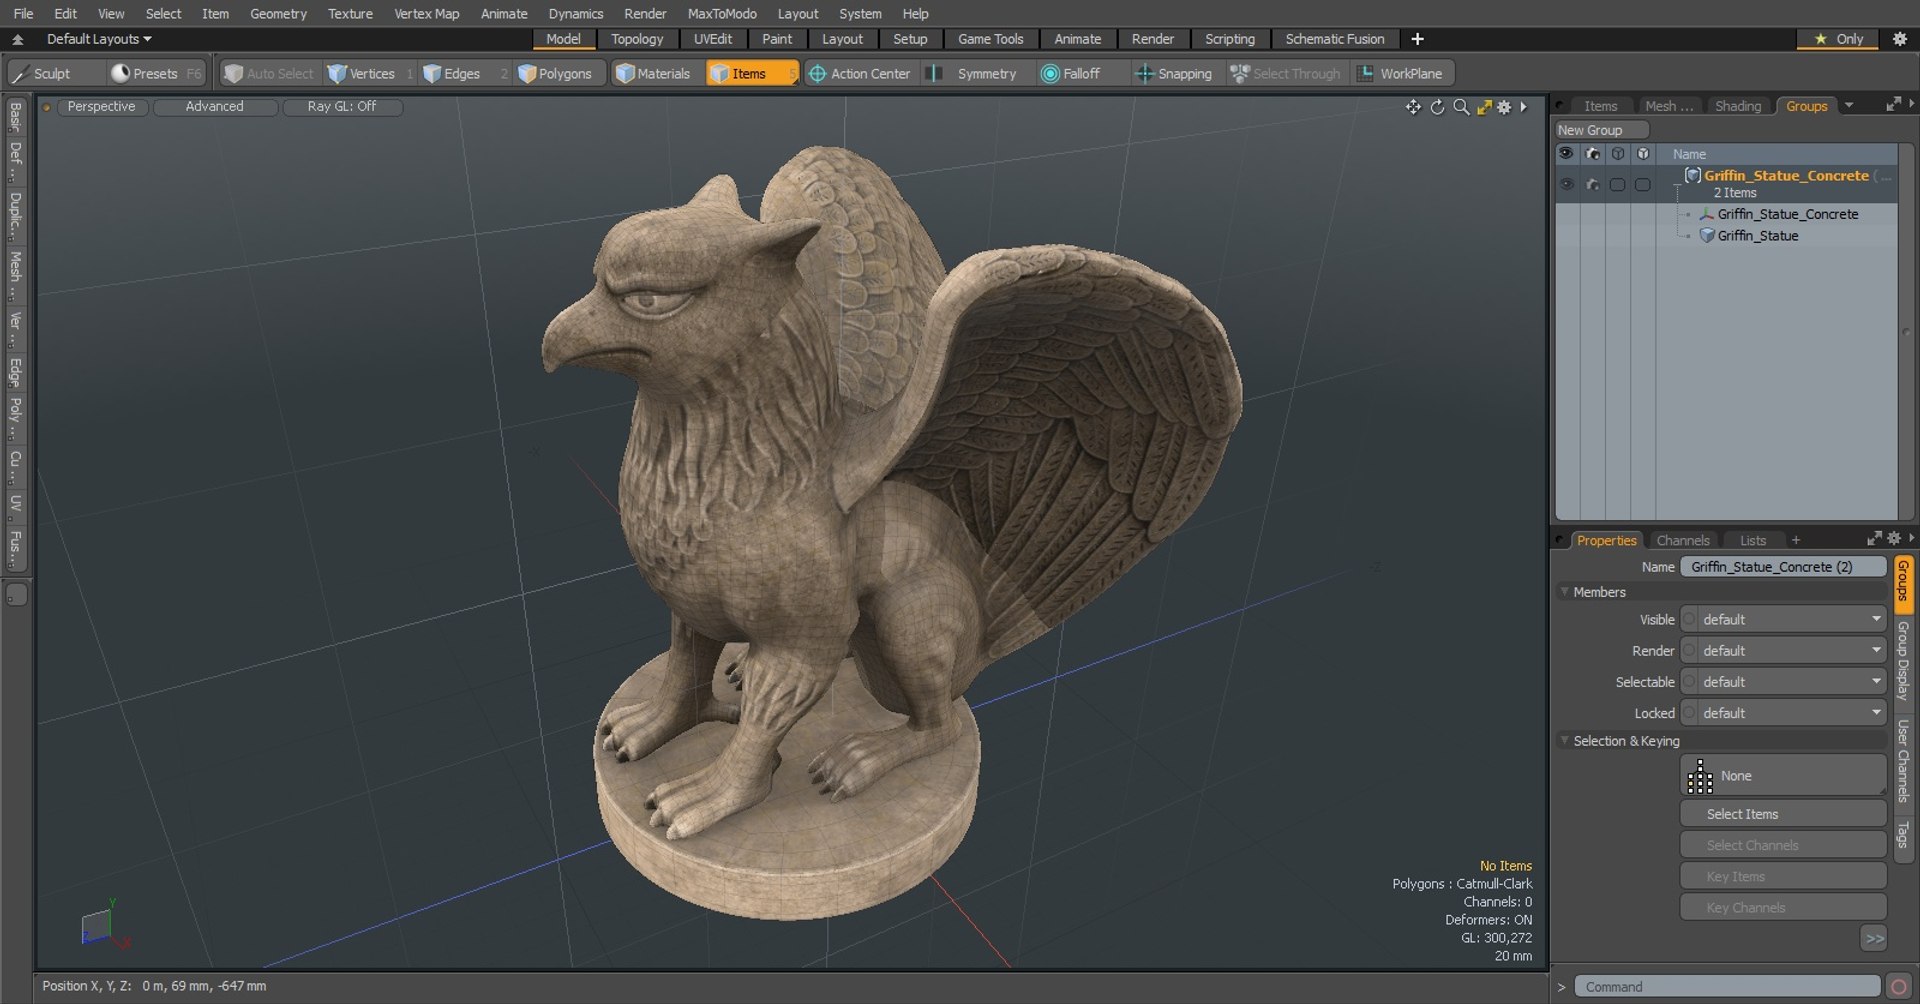Switch to the Channels tab

click(1683, 540)
